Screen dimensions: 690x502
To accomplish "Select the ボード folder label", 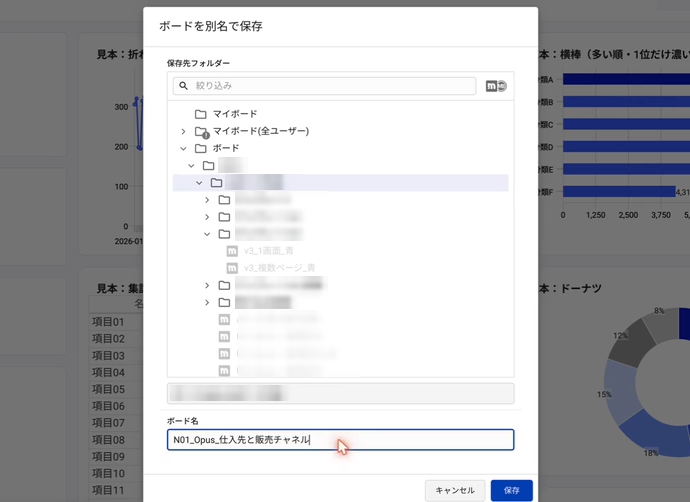I will [x=226, y=148].
